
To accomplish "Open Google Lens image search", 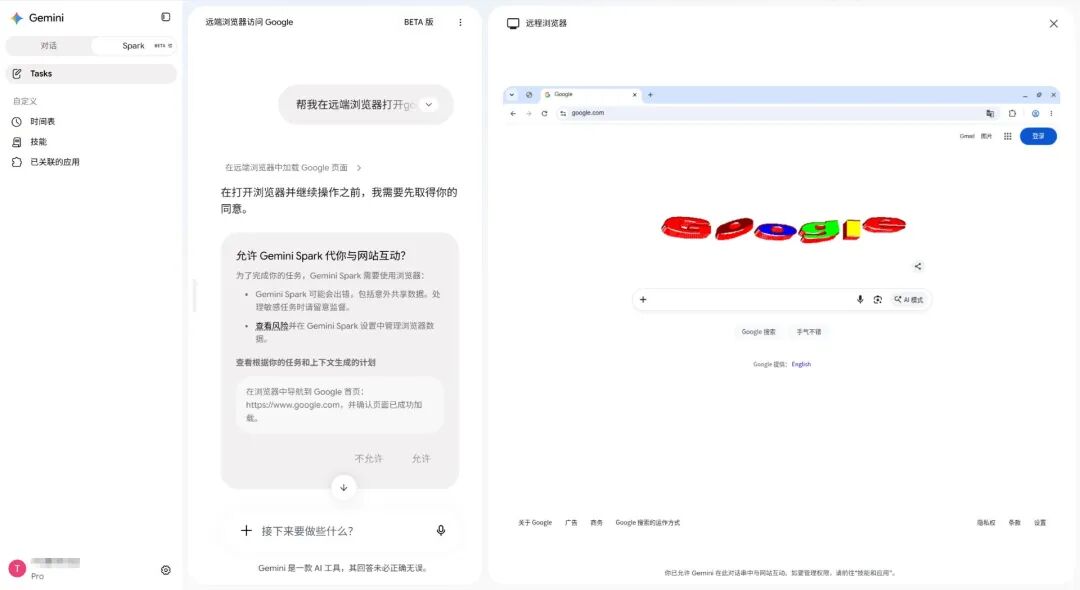I will click(x=878, y=299).
